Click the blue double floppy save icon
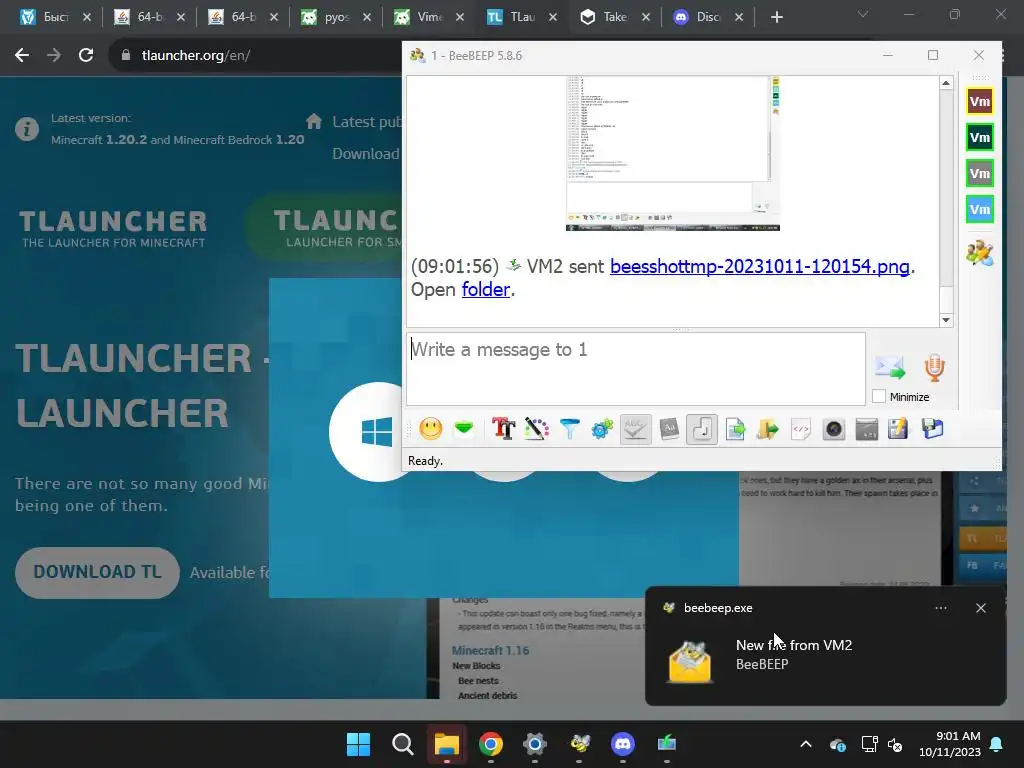1024x768 pixels. [x=933, y=429]
